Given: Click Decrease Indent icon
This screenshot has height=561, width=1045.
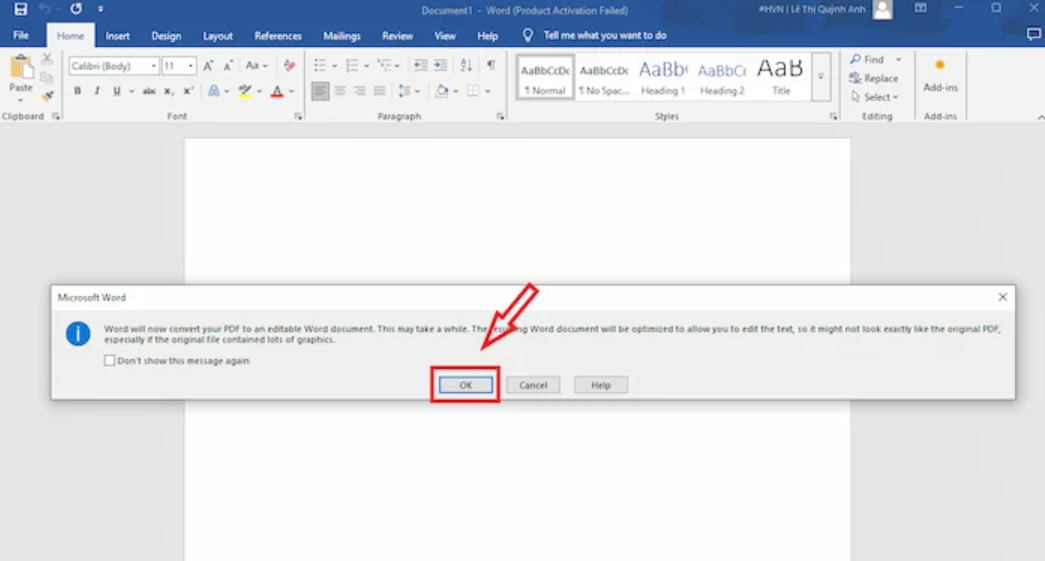Looking at the screenshot, I should (x=421, y=65).
